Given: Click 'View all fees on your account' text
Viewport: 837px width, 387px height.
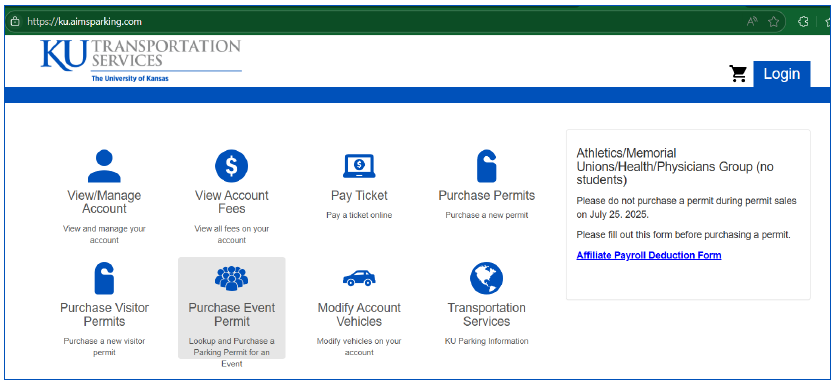Looking at the screenshot, I should click(232, 234).
